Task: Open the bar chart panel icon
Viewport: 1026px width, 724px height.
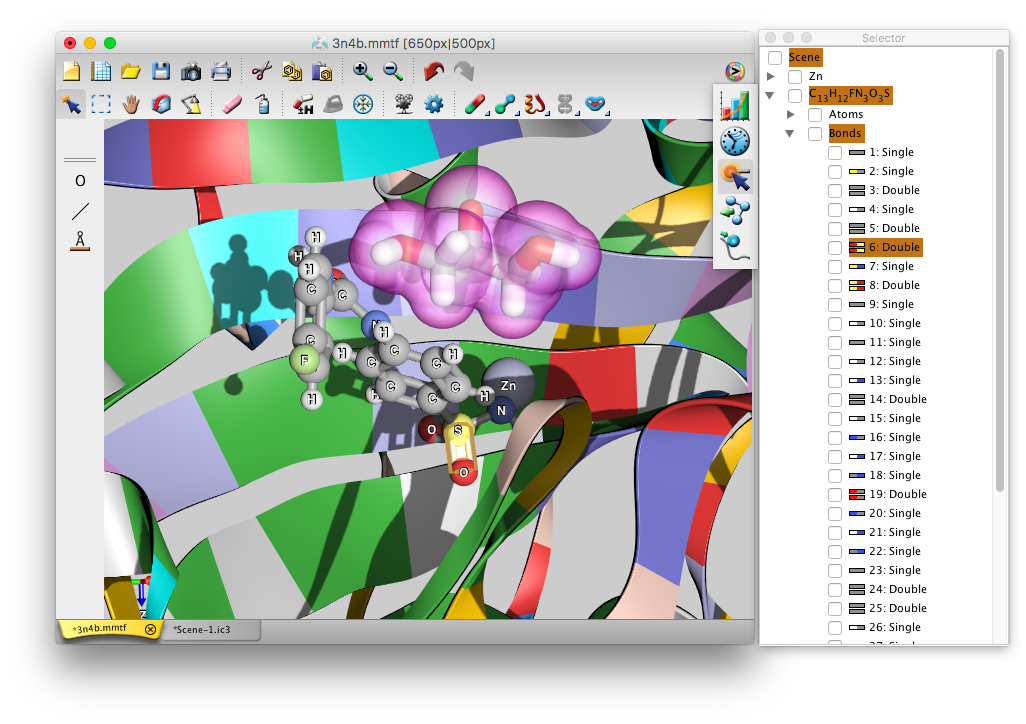Action: 735,106
